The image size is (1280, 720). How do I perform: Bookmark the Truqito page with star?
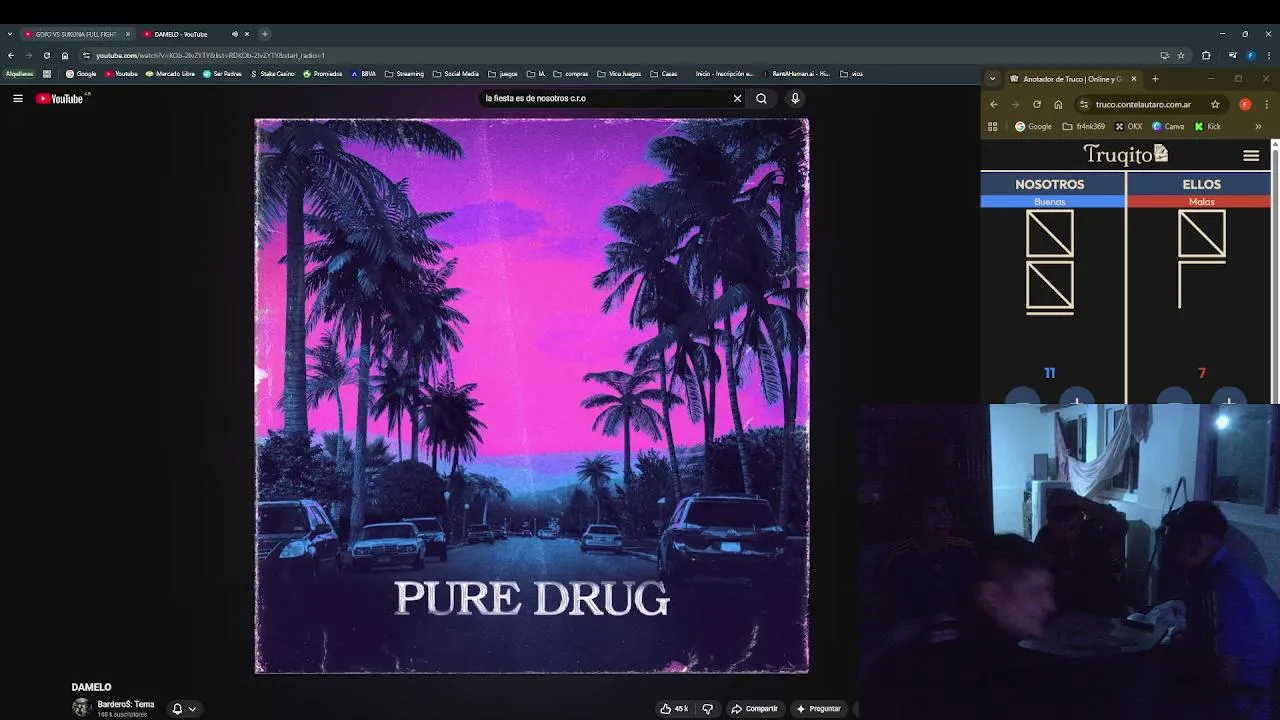click(1215, 104)
